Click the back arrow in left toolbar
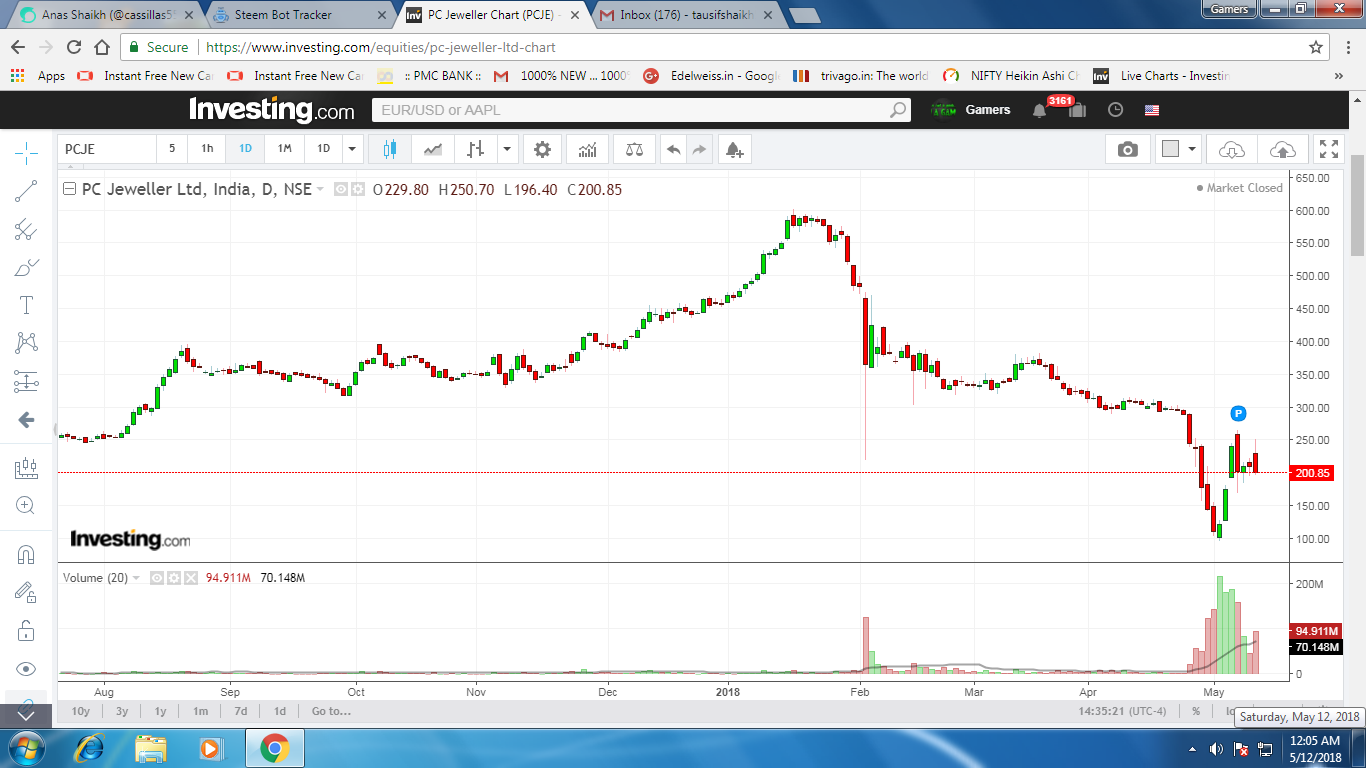This screenshot has width=1366, height=768. [x=26, y=420]
